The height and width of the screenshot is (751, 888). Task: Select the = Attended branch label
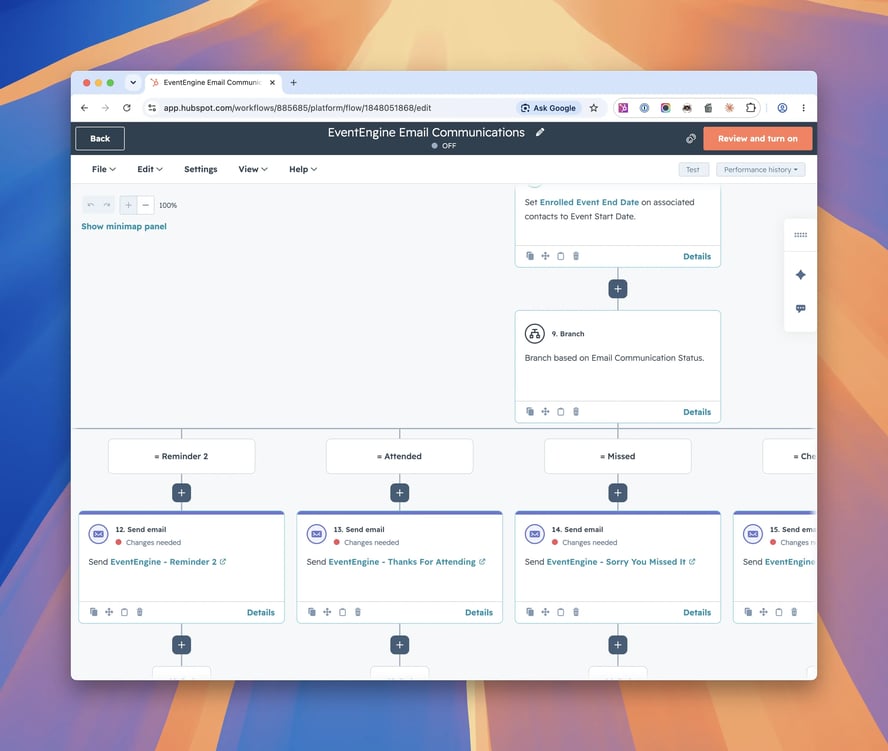point(400,456)
